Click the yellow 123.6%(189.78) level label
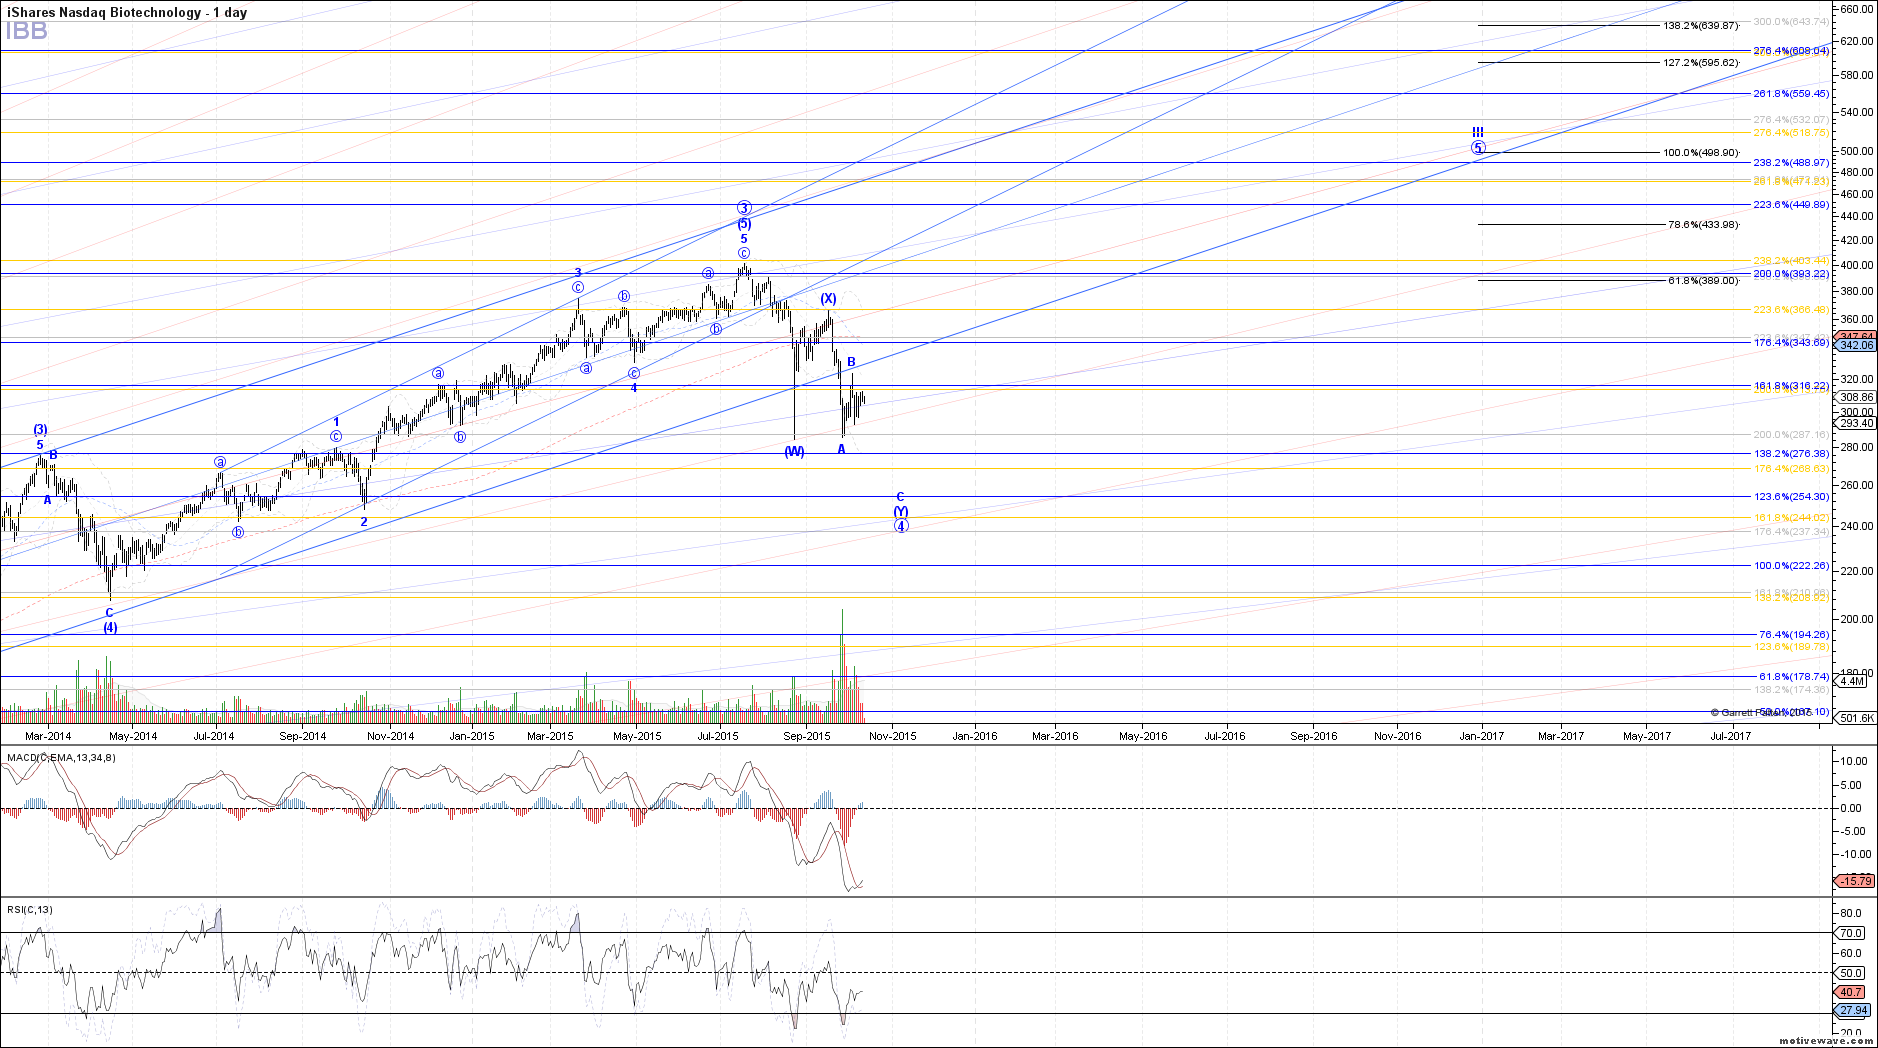1878x1048 pixels. click(x=1791, y=646)
